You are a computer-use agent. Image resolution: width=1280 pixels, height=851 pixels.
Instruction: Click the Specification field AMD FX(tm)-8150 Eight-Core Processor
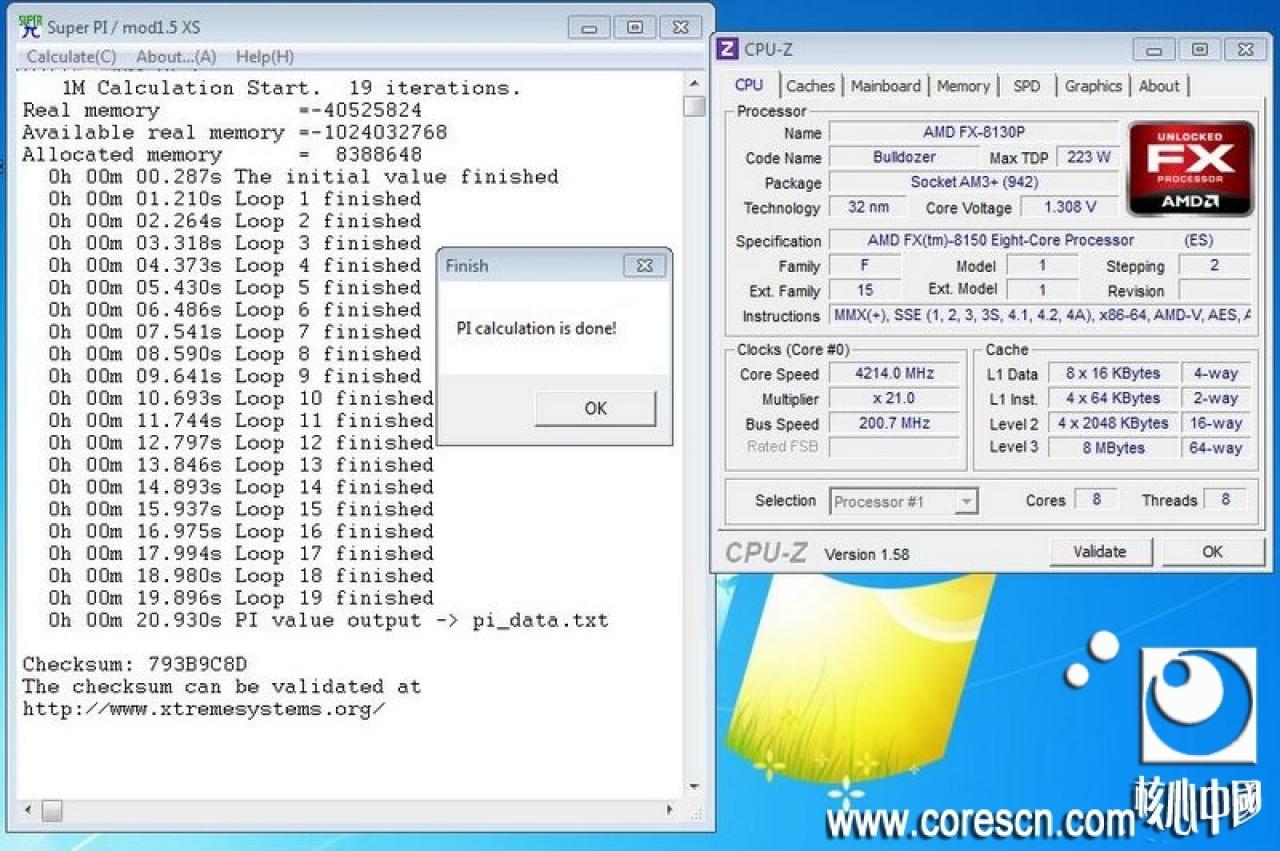click(x=1040, y=240)
